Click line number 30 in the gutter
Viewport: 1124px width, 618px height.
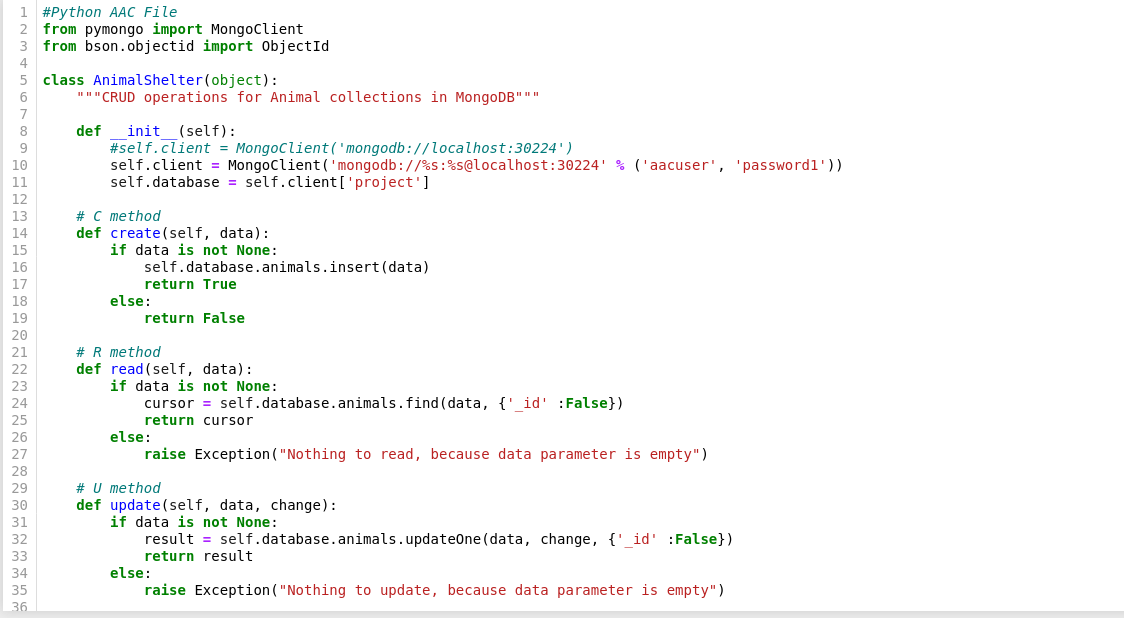pos(19,505)
